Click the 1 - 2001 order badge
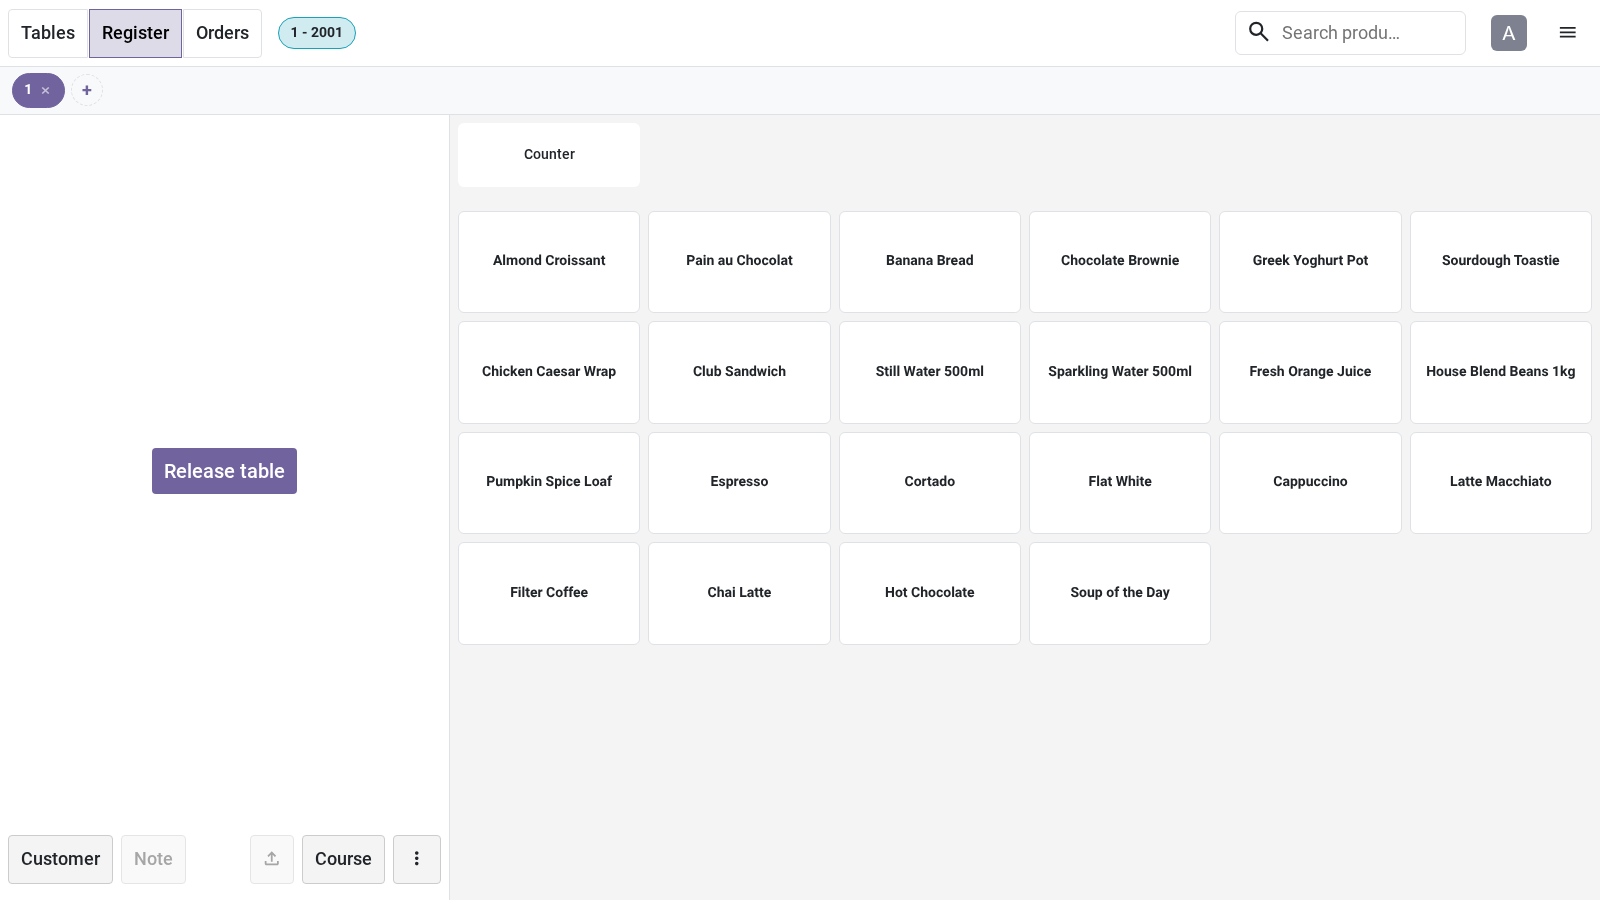 (x=317, y=33)
